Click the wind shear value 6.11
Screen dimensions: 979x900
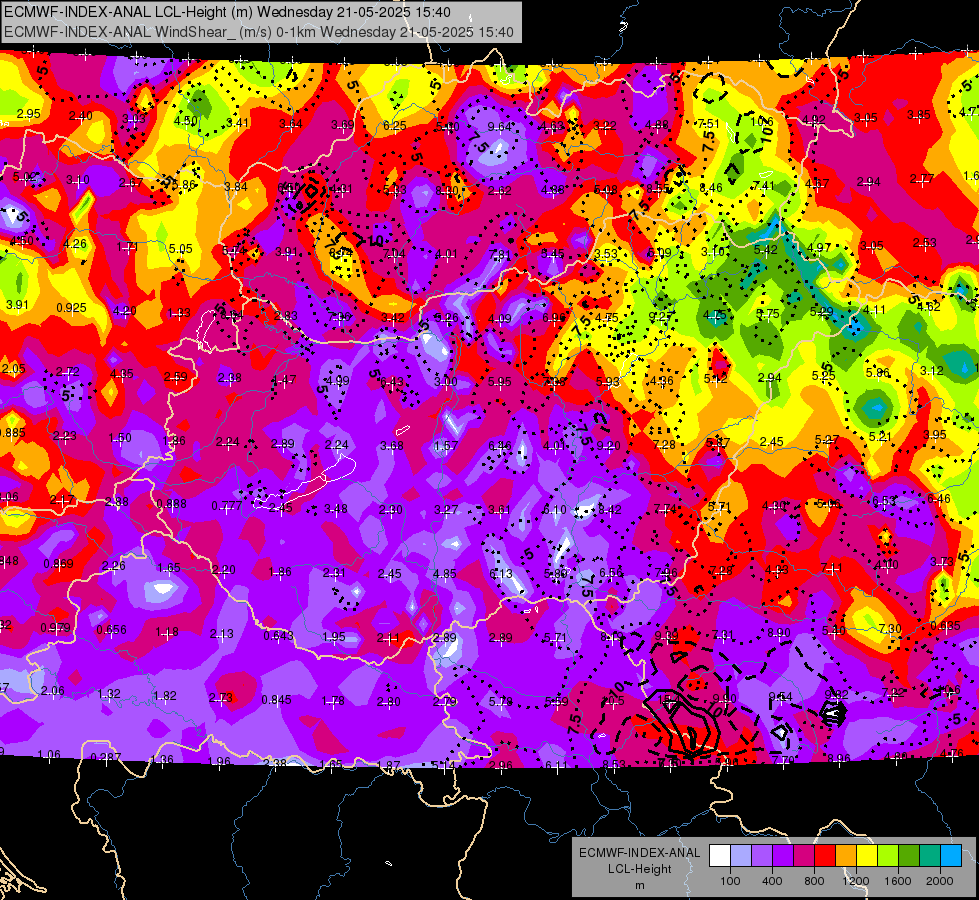tap(556, 765)
